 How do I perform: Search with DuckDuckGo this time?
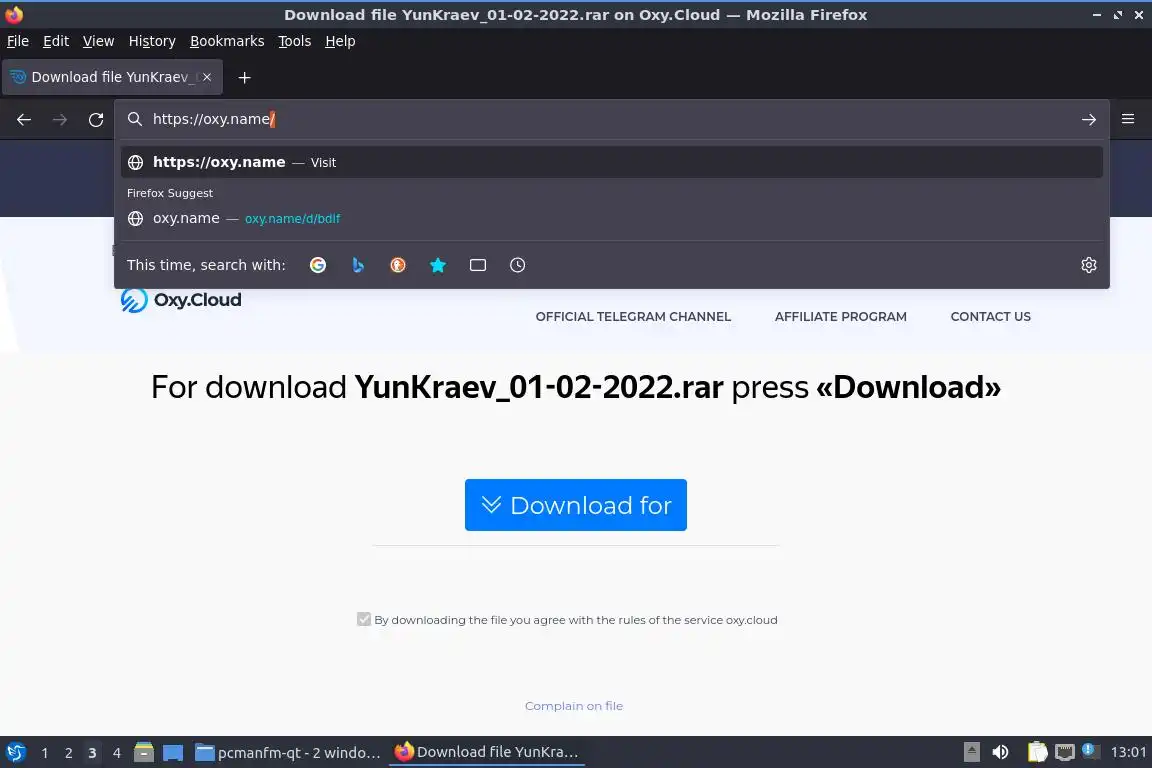click(x=397, y=265)
